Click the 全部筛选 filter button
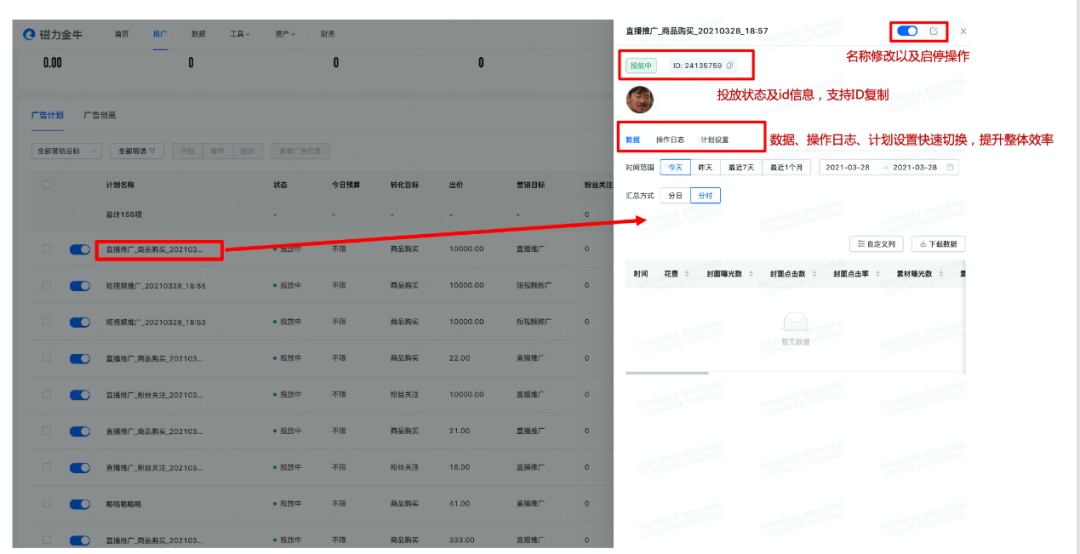The image size is (1080, 554). point(137,151)
